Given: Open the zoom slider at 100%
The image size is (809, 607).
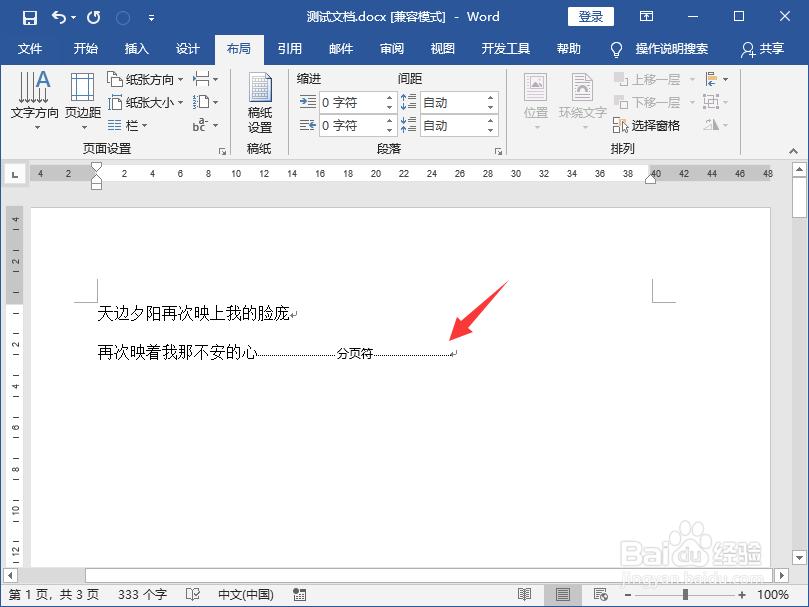Looking at the screenshot, I should (x=775, y=592).
